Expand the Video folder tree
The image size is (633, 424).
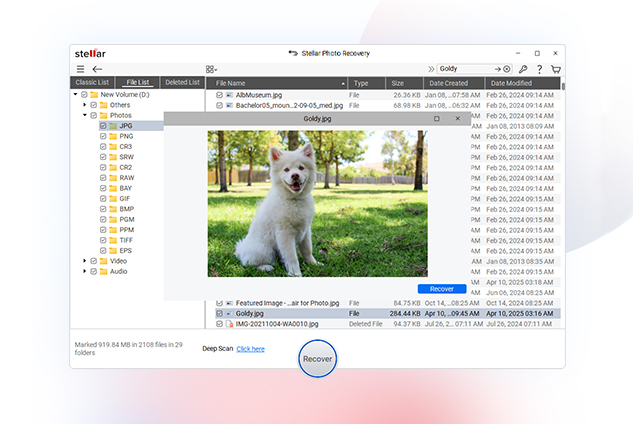85,261
